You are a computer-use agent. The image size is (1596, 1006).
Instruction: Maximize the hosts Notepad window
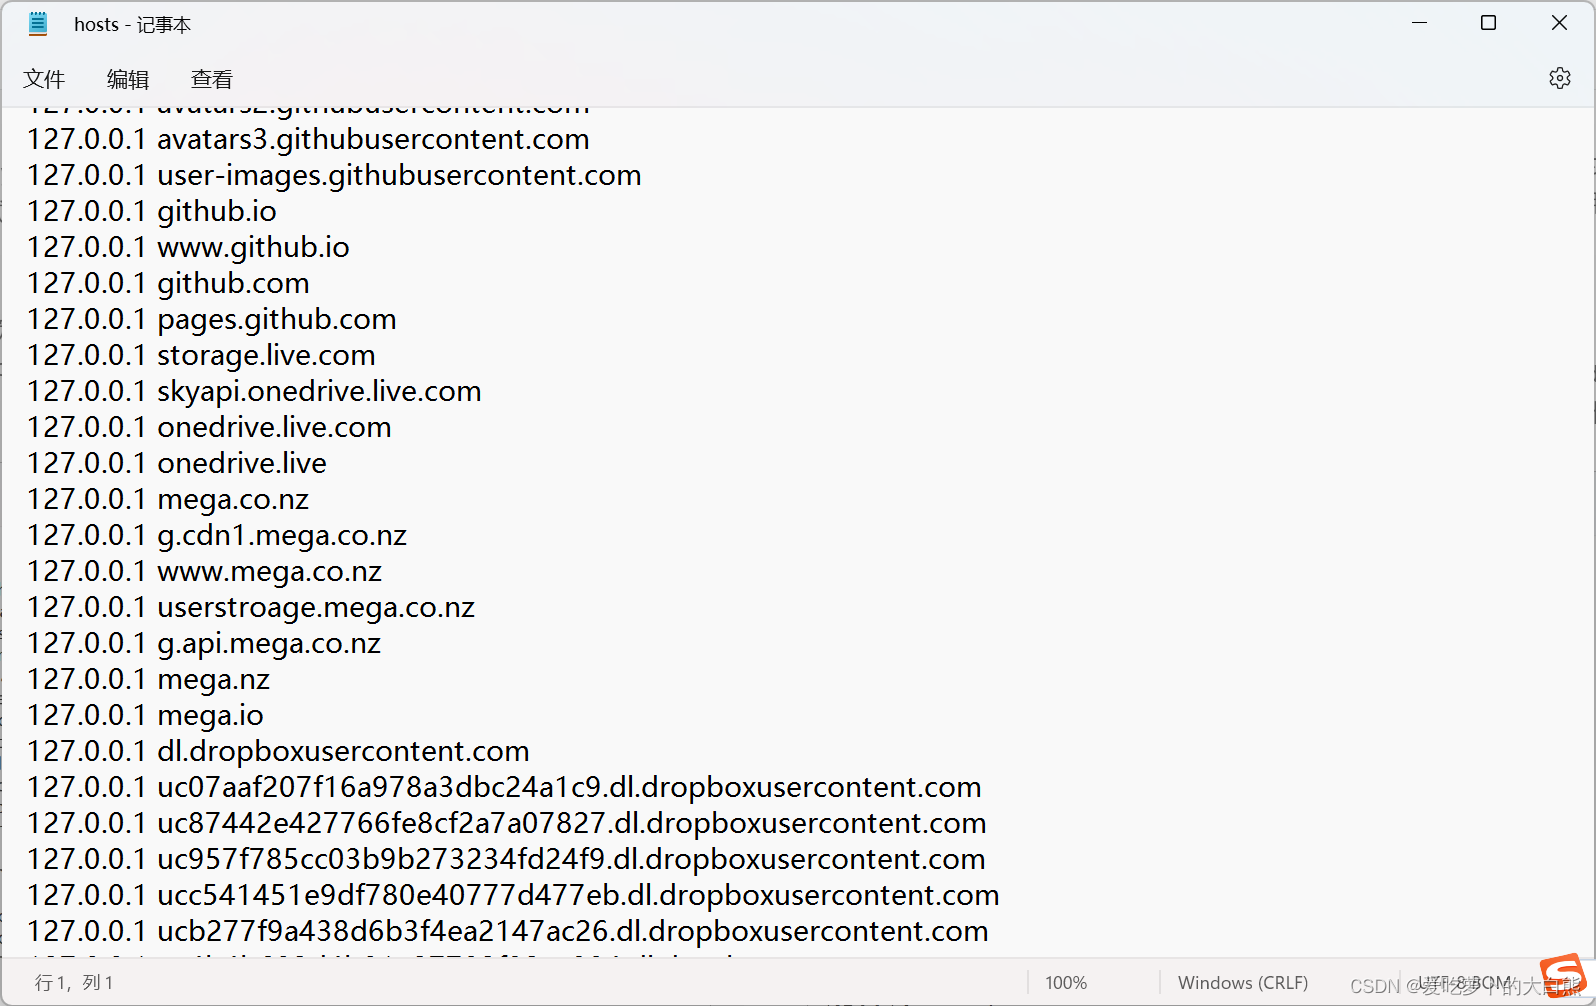1488,23
